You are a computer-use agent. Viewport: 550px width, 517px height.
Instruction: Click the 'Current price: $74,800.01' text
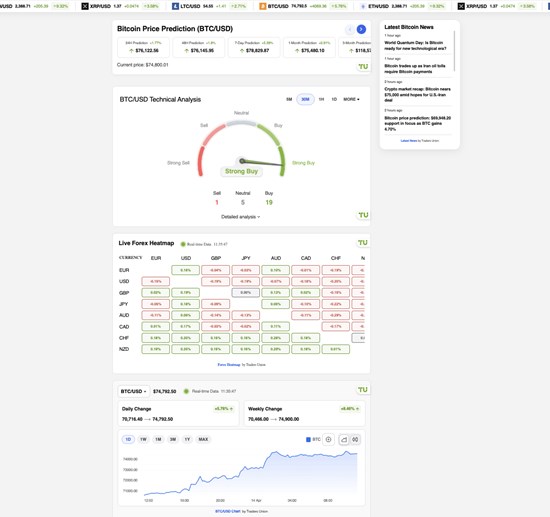pos(142,65)
